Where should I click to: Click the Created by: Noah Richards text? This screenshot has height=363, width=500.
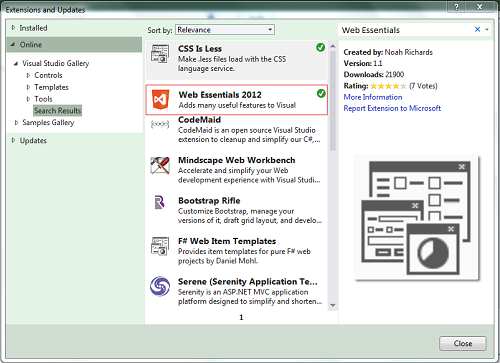click(388, 52)
